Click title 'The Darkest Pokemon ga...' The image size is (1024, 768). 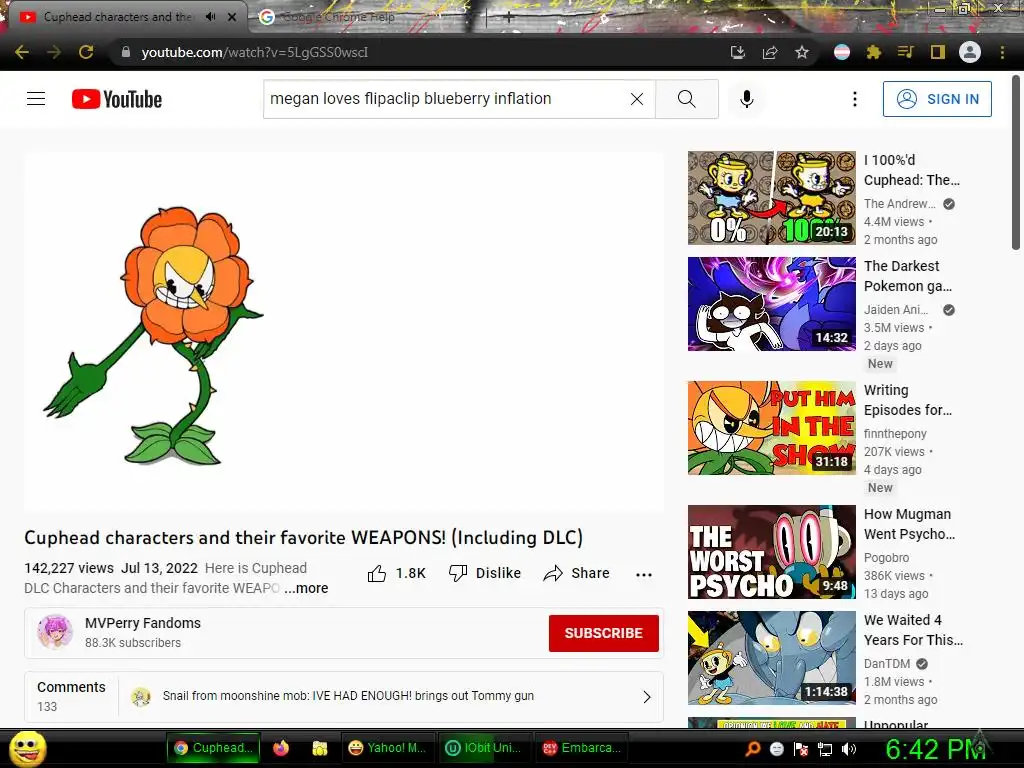908,276
